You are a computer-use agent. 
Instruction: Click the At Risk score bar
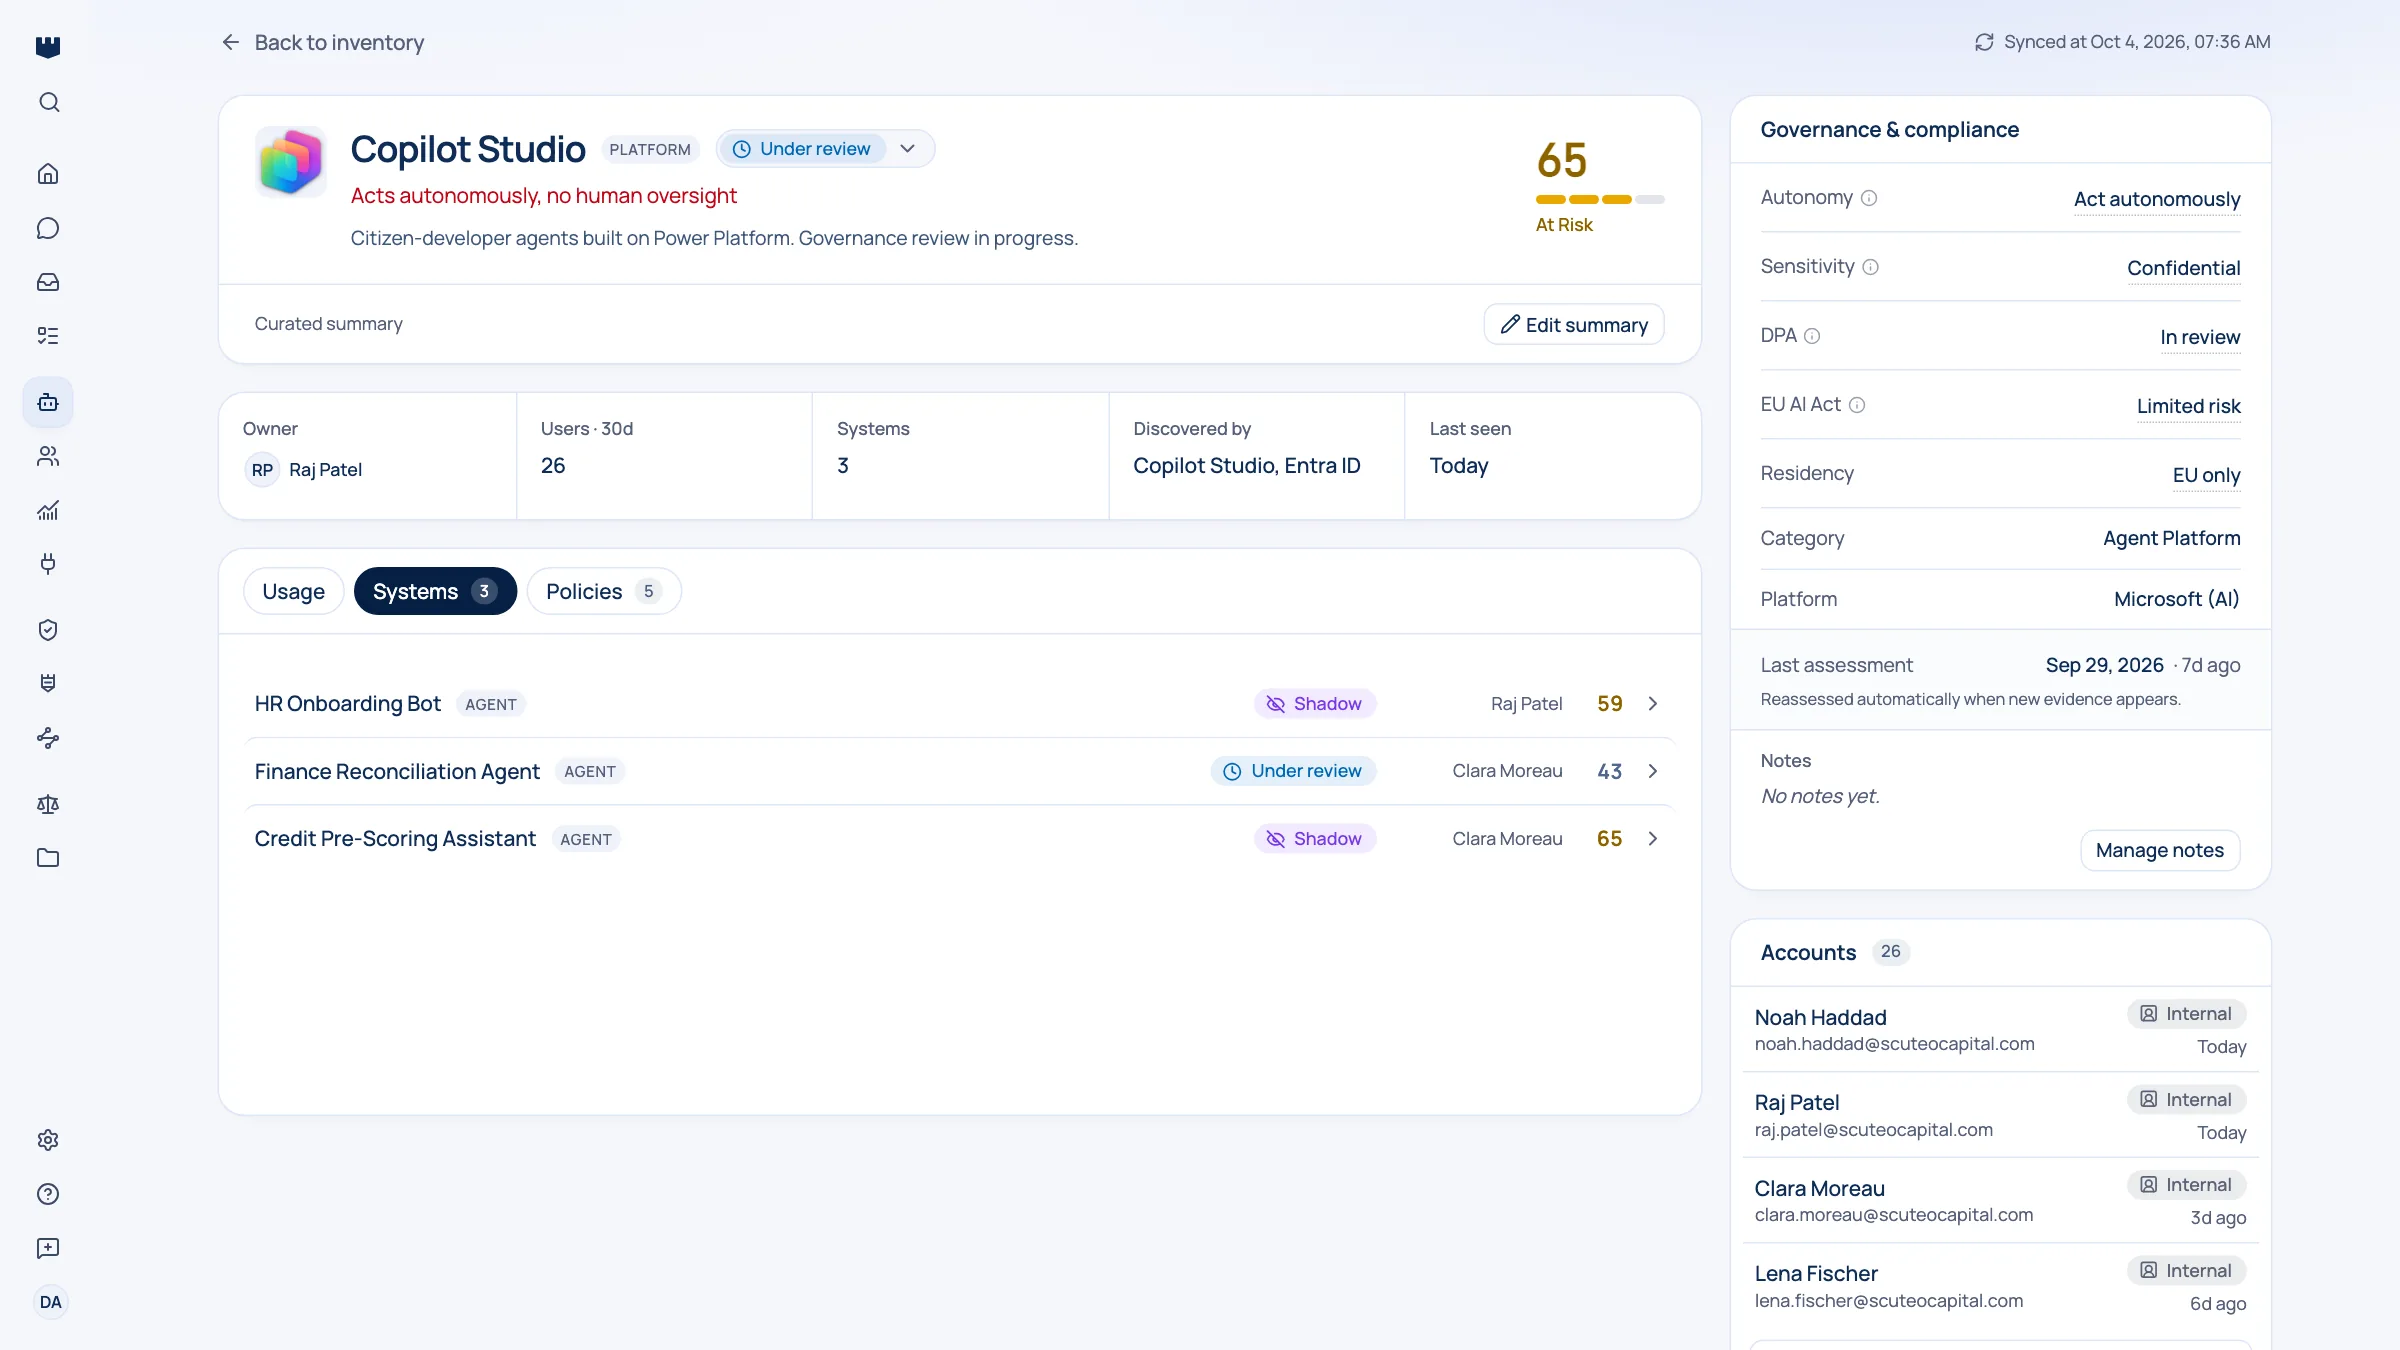[1600, 200]
